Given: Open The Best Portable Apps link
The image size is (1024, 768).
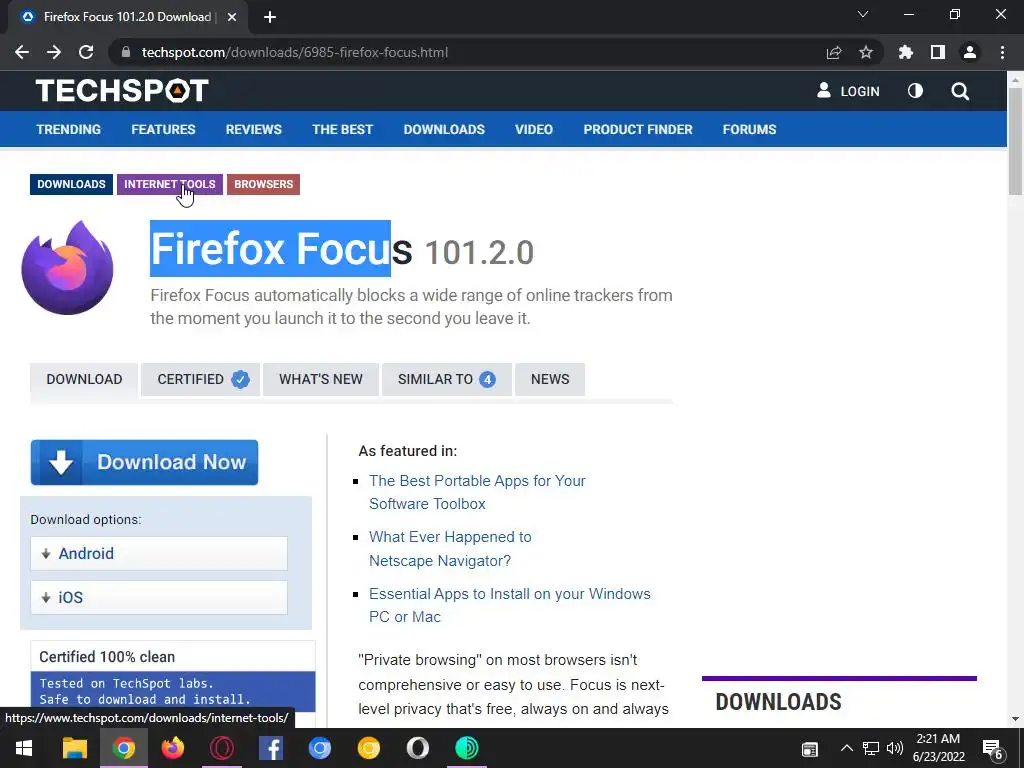Looking at the screenshot, I should click(x=477, y=492).
